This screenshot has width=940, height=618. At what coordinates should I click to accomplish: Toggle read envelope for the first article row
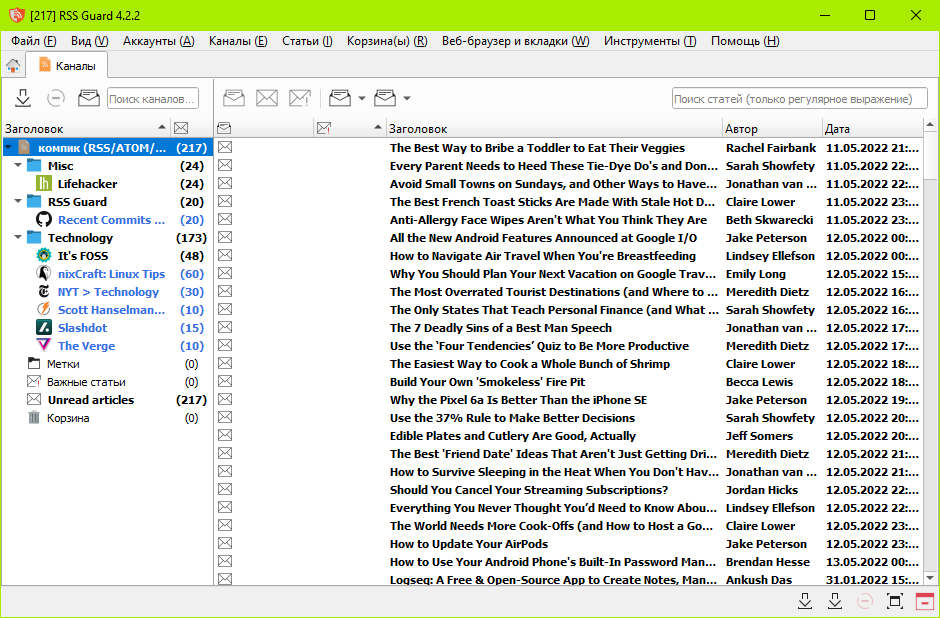click(x=225, y=148)
